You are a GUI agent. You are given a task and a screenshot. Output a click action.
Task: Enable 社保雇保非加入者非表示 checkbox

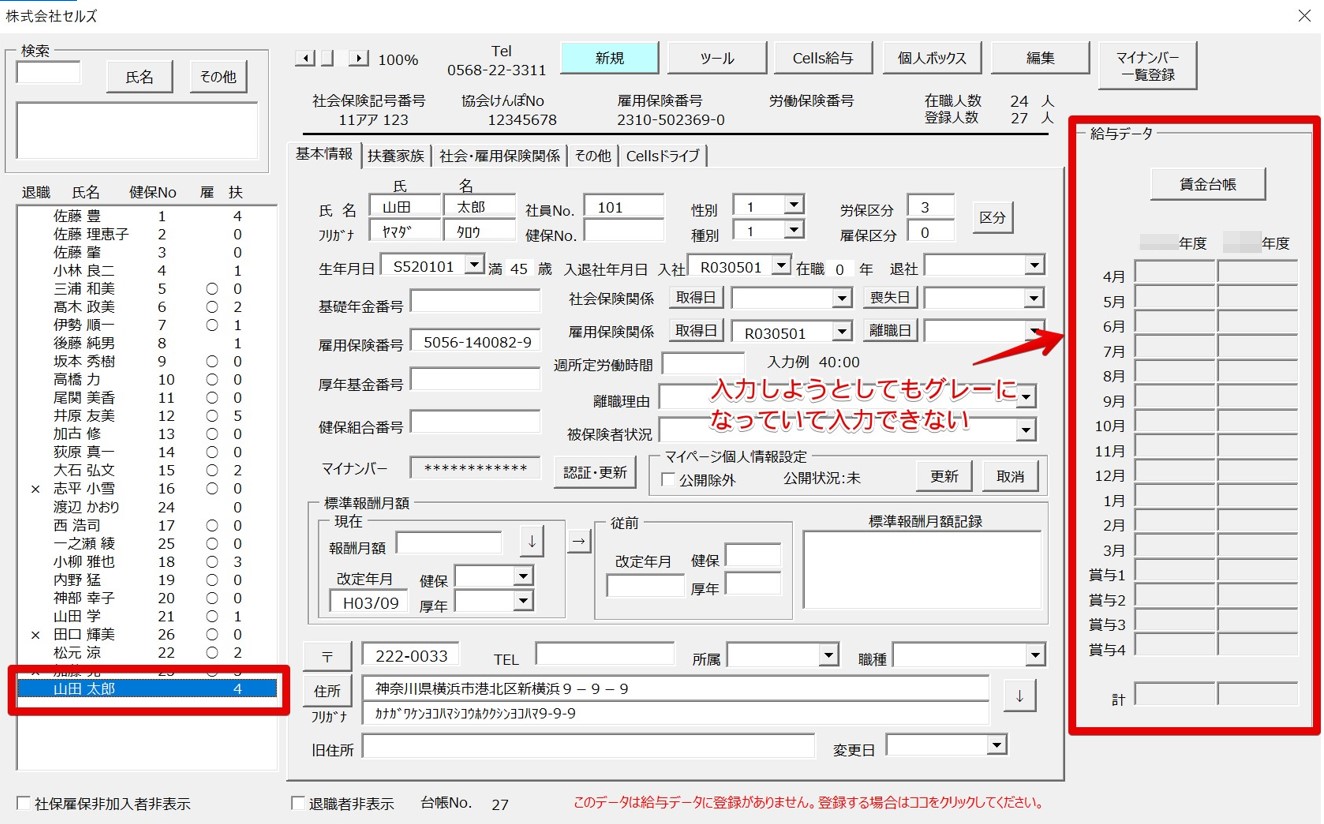click(24, 803)
